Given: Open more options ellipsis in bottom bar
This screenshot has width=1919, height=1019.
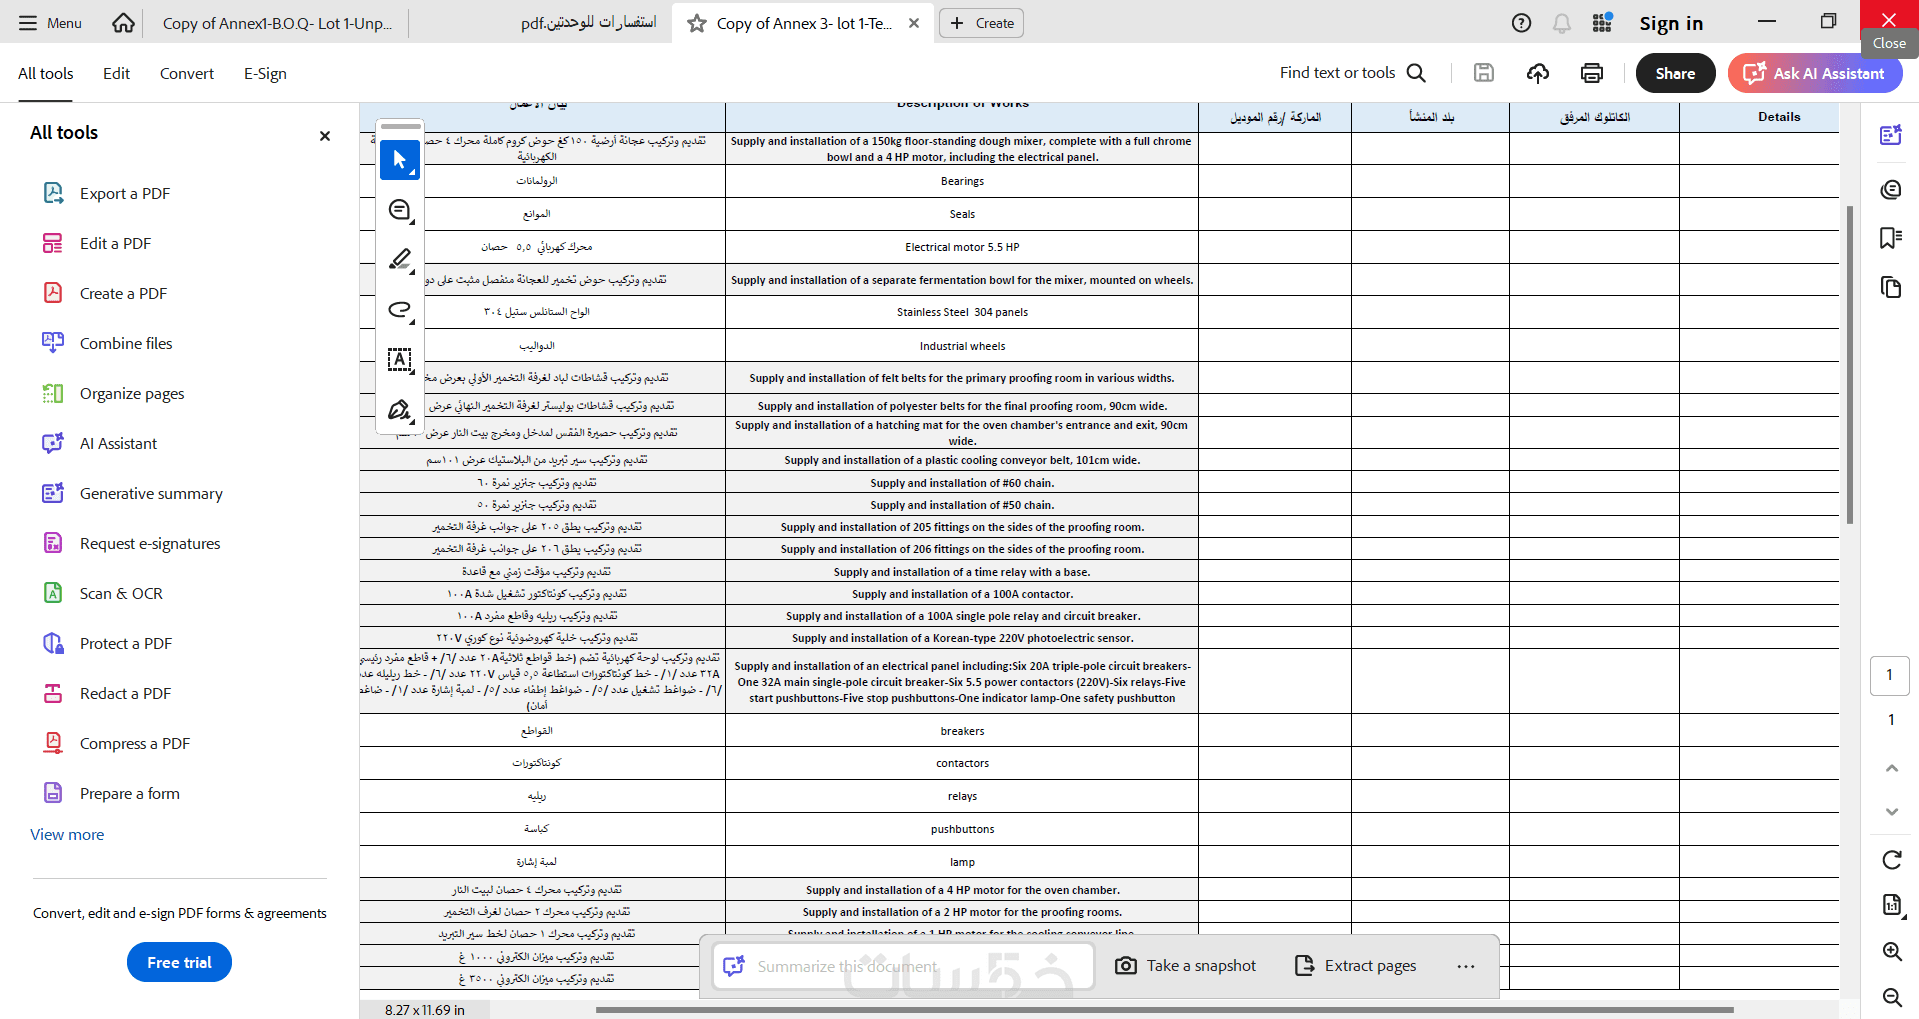Looking at the screenshot, I should [1466, 966].
